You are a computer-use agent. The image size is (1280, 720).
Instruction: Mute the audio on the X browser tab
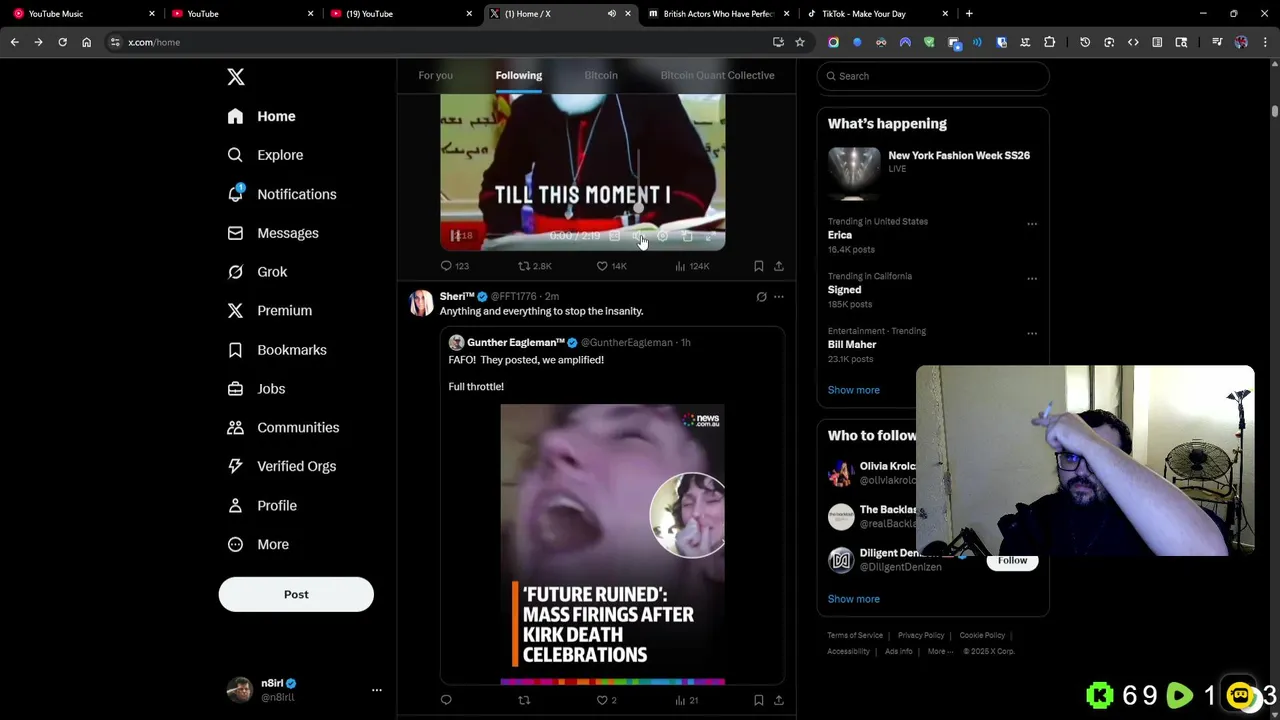tap(612, 14)
